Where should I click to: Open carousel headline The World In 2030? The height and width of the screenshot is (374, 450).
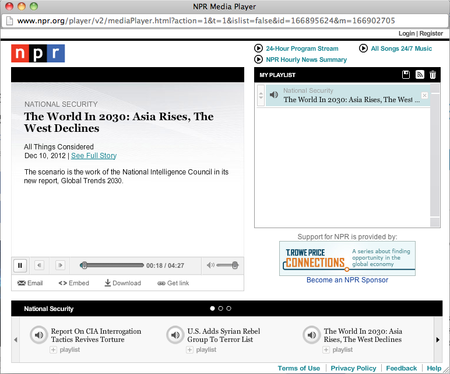point(363,335)
